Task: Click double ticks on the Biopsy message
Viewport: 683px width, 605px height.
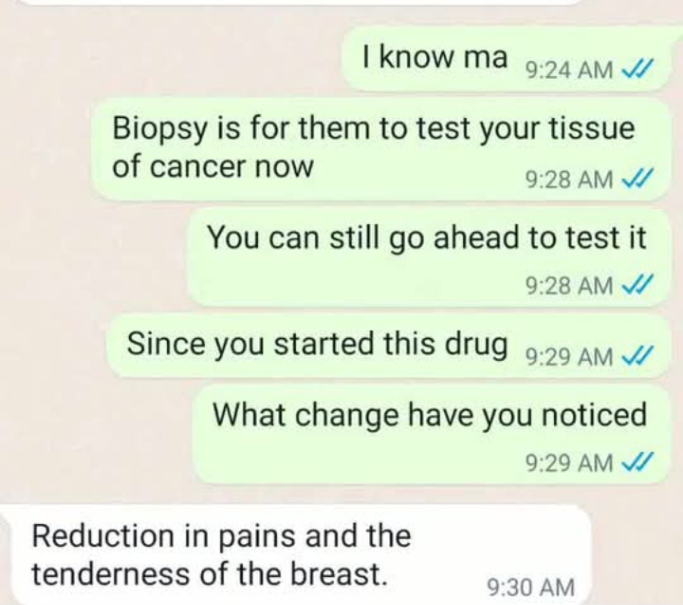Action: pos(636,179)
